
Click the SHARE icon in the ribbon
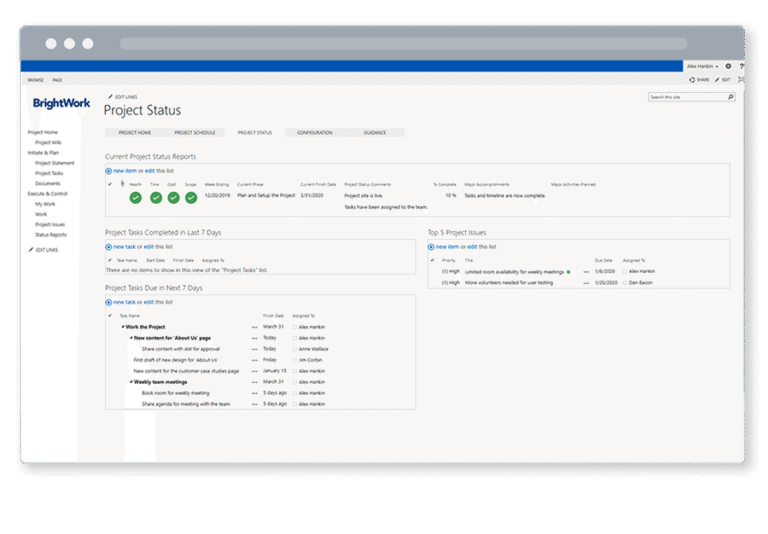coord(699,79)
